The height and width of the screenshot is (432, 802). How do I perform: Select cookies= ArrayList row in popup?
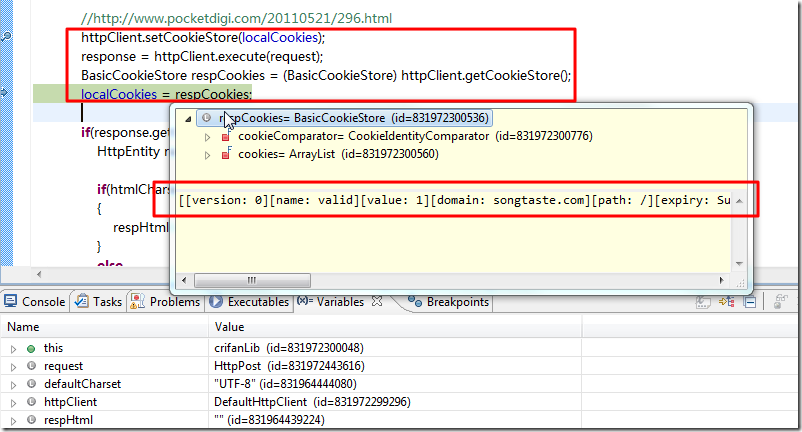pos(338,154)
